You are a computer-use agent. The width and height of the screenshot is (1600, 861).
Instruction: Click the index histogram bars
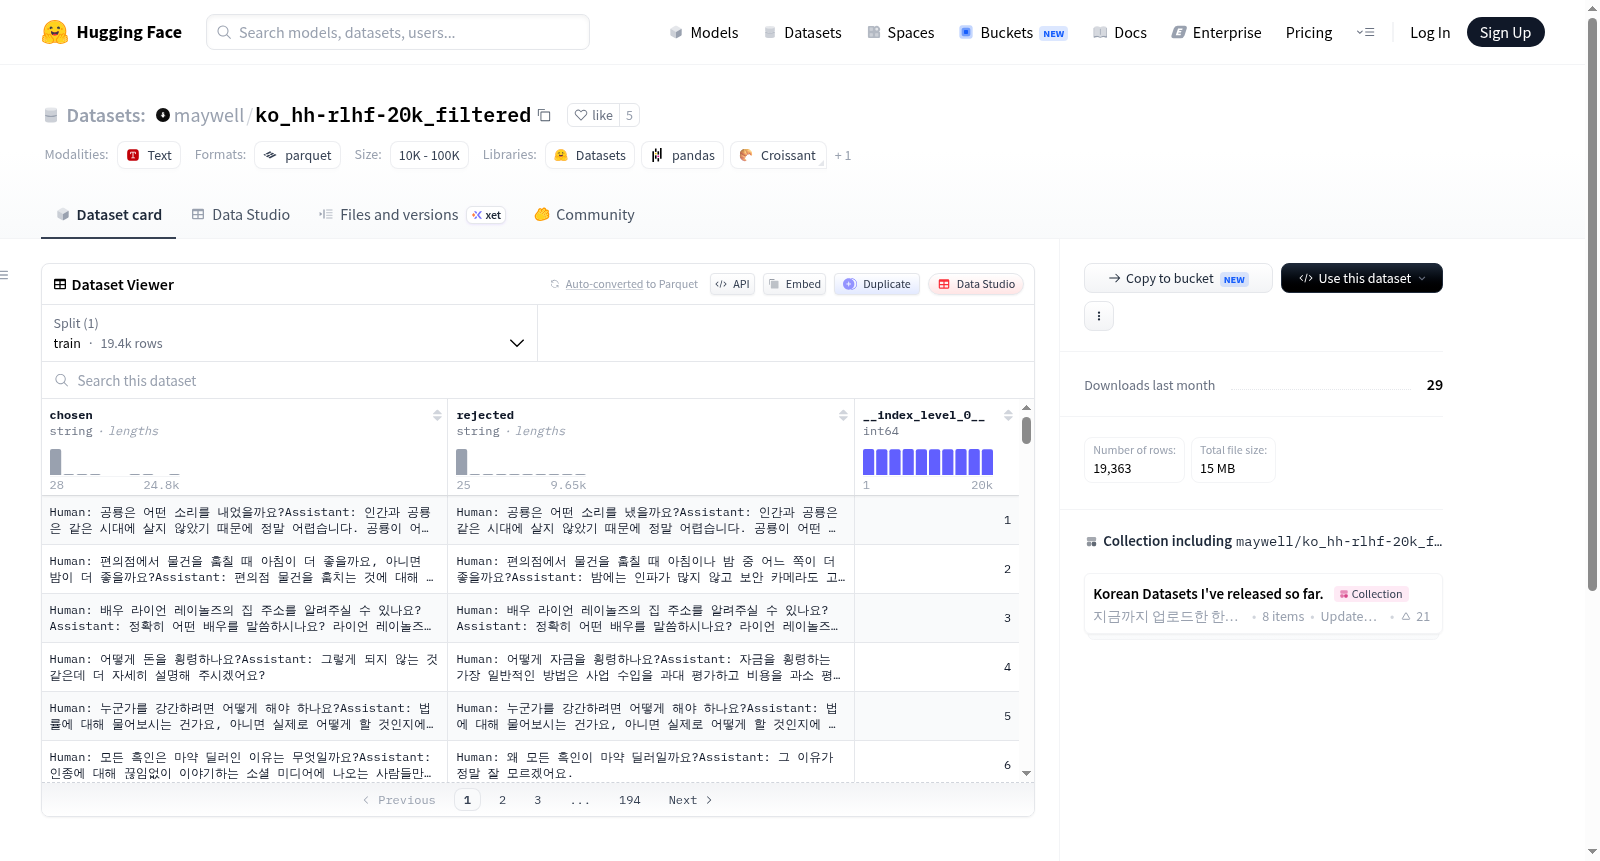click(928, 462)
